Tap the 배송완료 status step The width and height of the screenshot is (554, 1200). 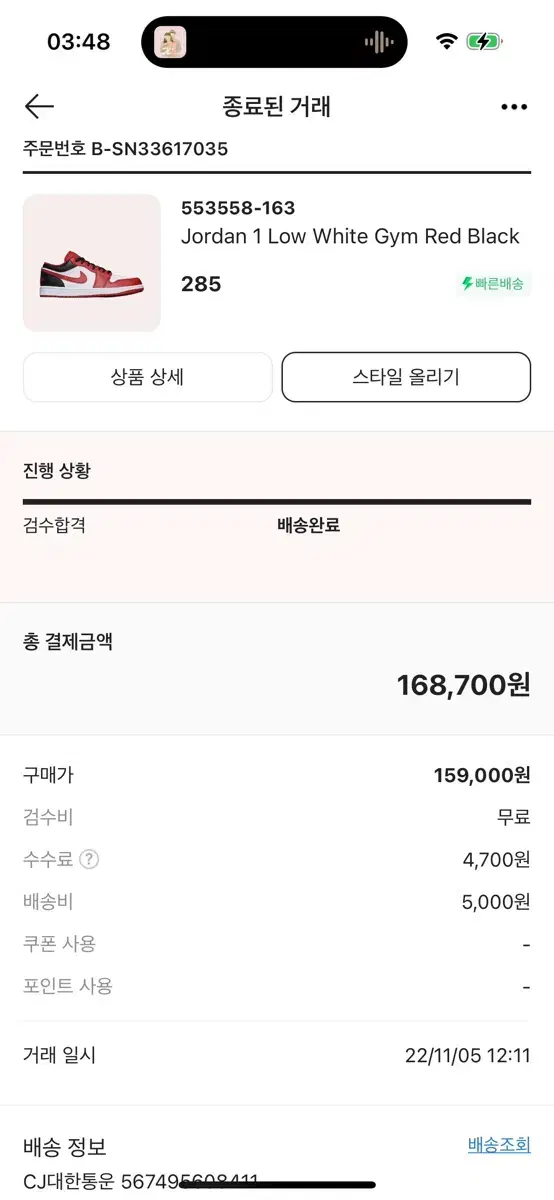click(308, 525)
